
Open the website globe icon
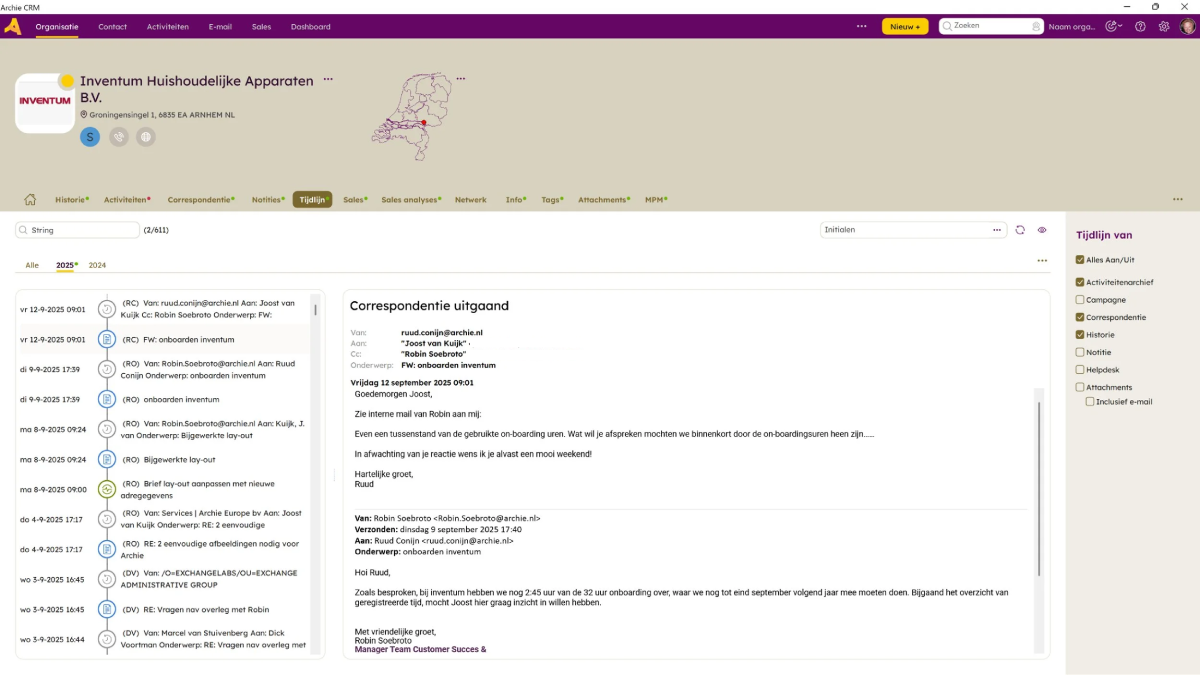point(146,137)
